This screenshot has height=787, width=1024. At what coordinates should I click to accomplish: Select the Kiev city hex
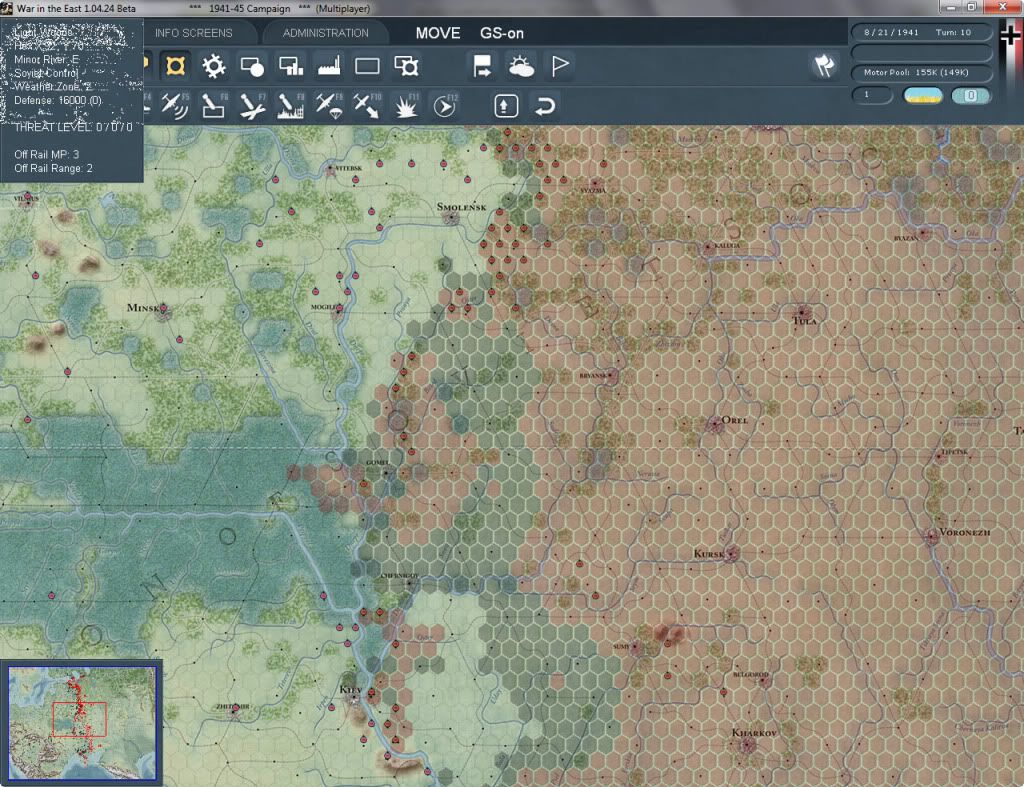coord(356,698)
